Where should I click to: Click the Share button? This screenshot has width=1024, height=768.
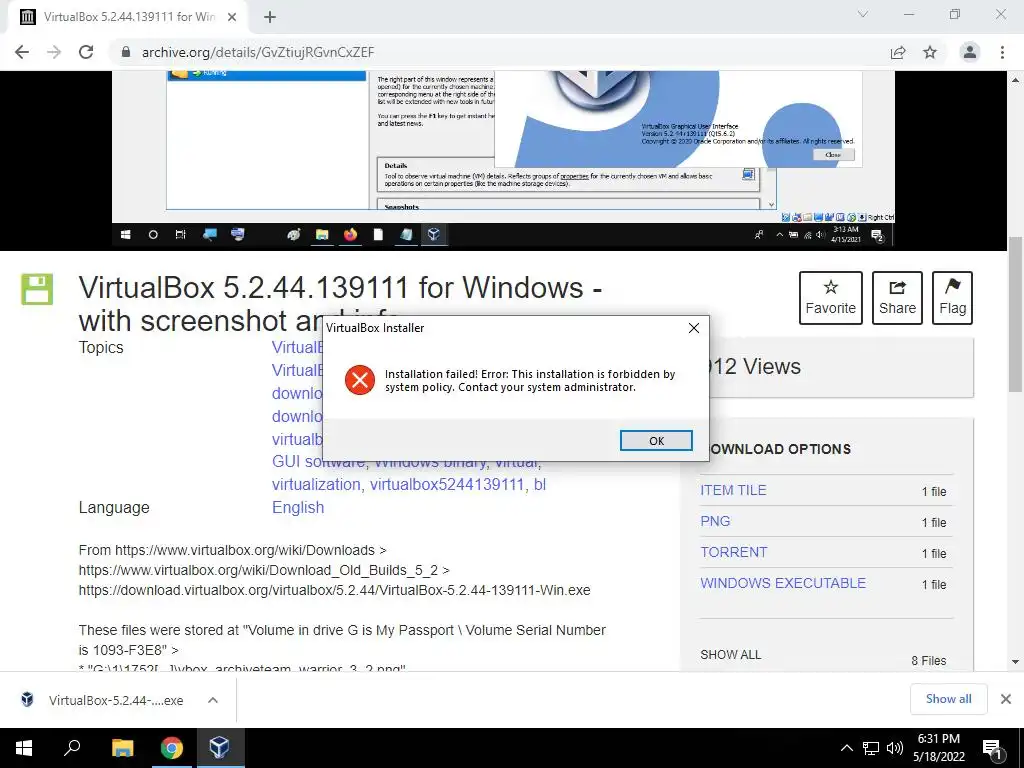coord(897,298)
